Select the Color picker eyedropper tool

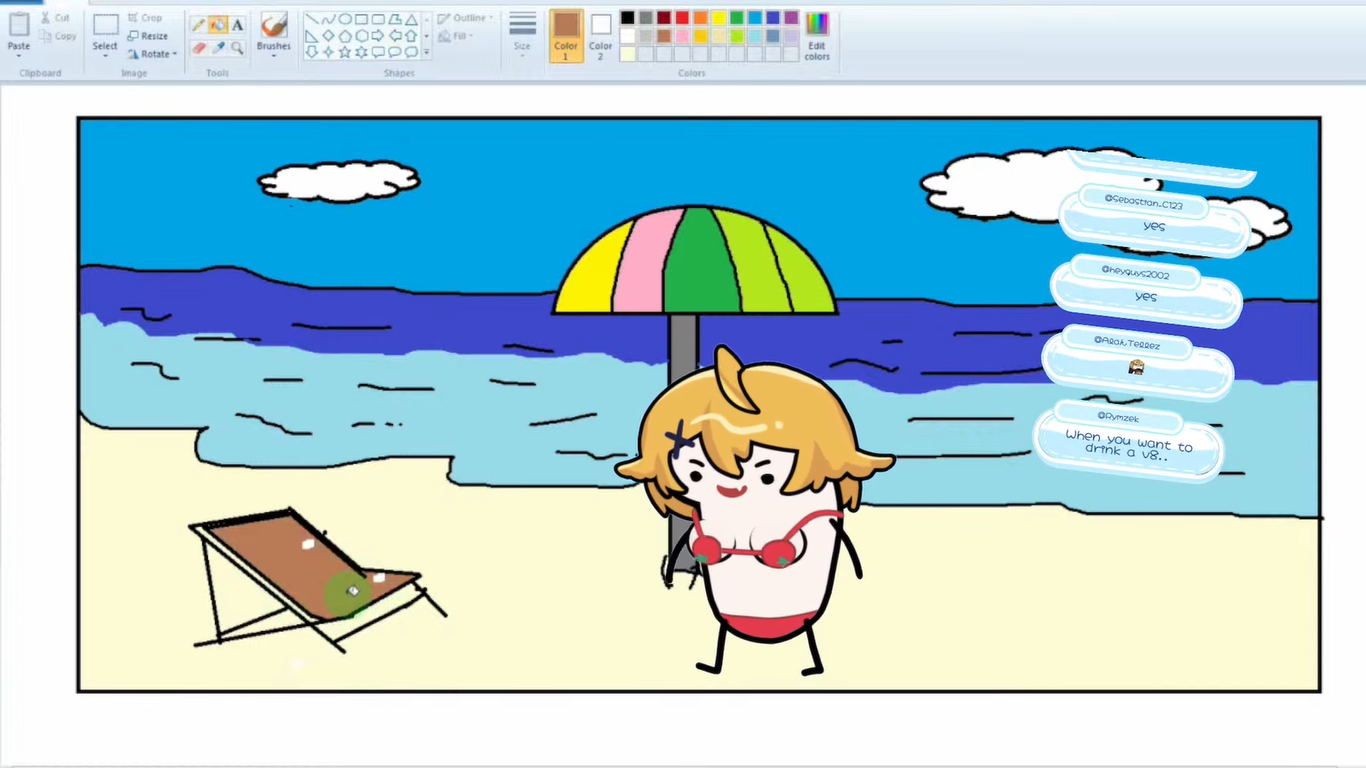tap(217, 47)
